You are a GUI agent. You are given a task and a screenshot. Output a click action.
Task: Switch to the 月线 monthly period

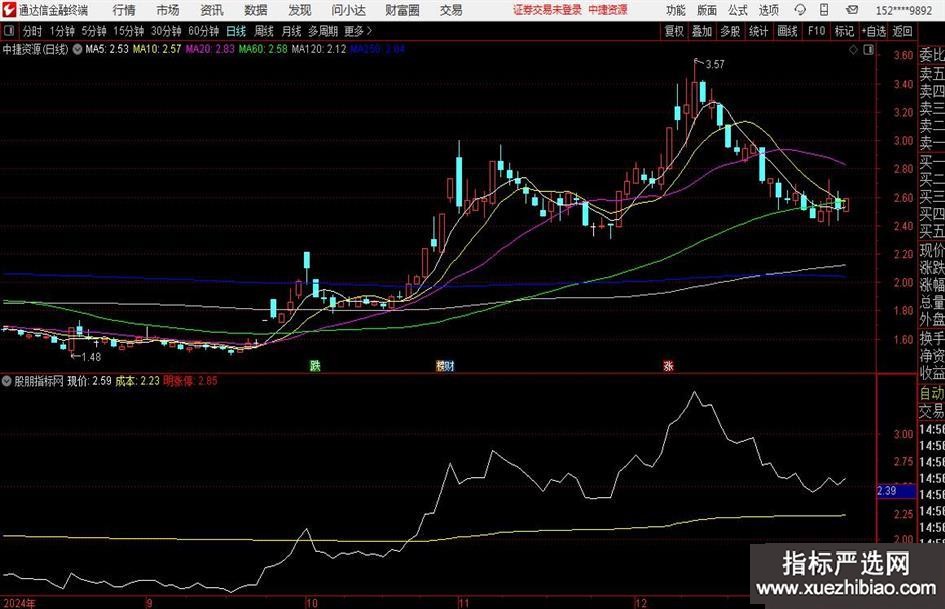tap(292, 31)
